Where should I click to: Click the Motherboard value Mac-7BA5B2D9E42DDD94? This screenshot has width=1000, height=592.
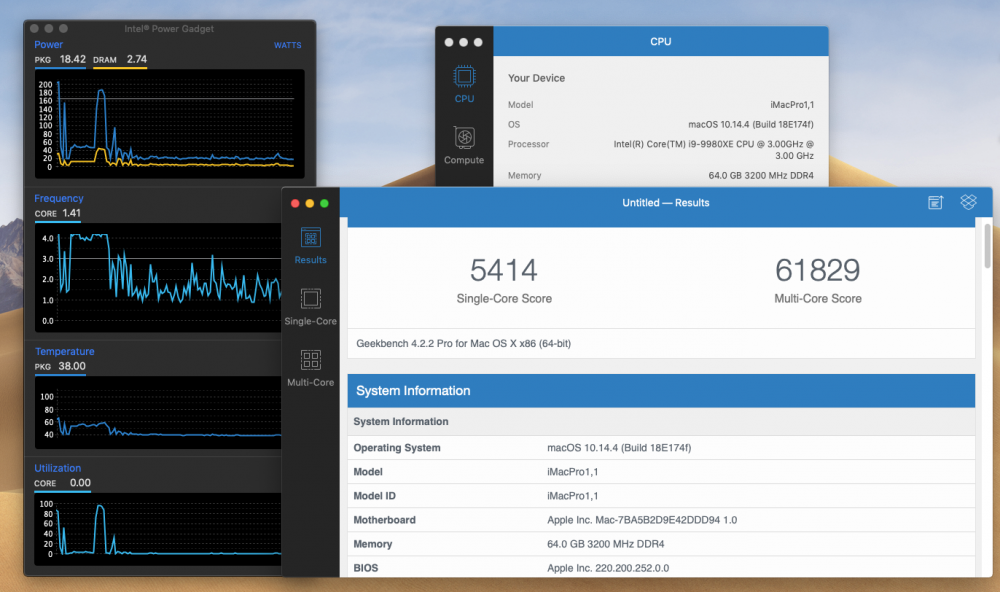click(642, 520)
